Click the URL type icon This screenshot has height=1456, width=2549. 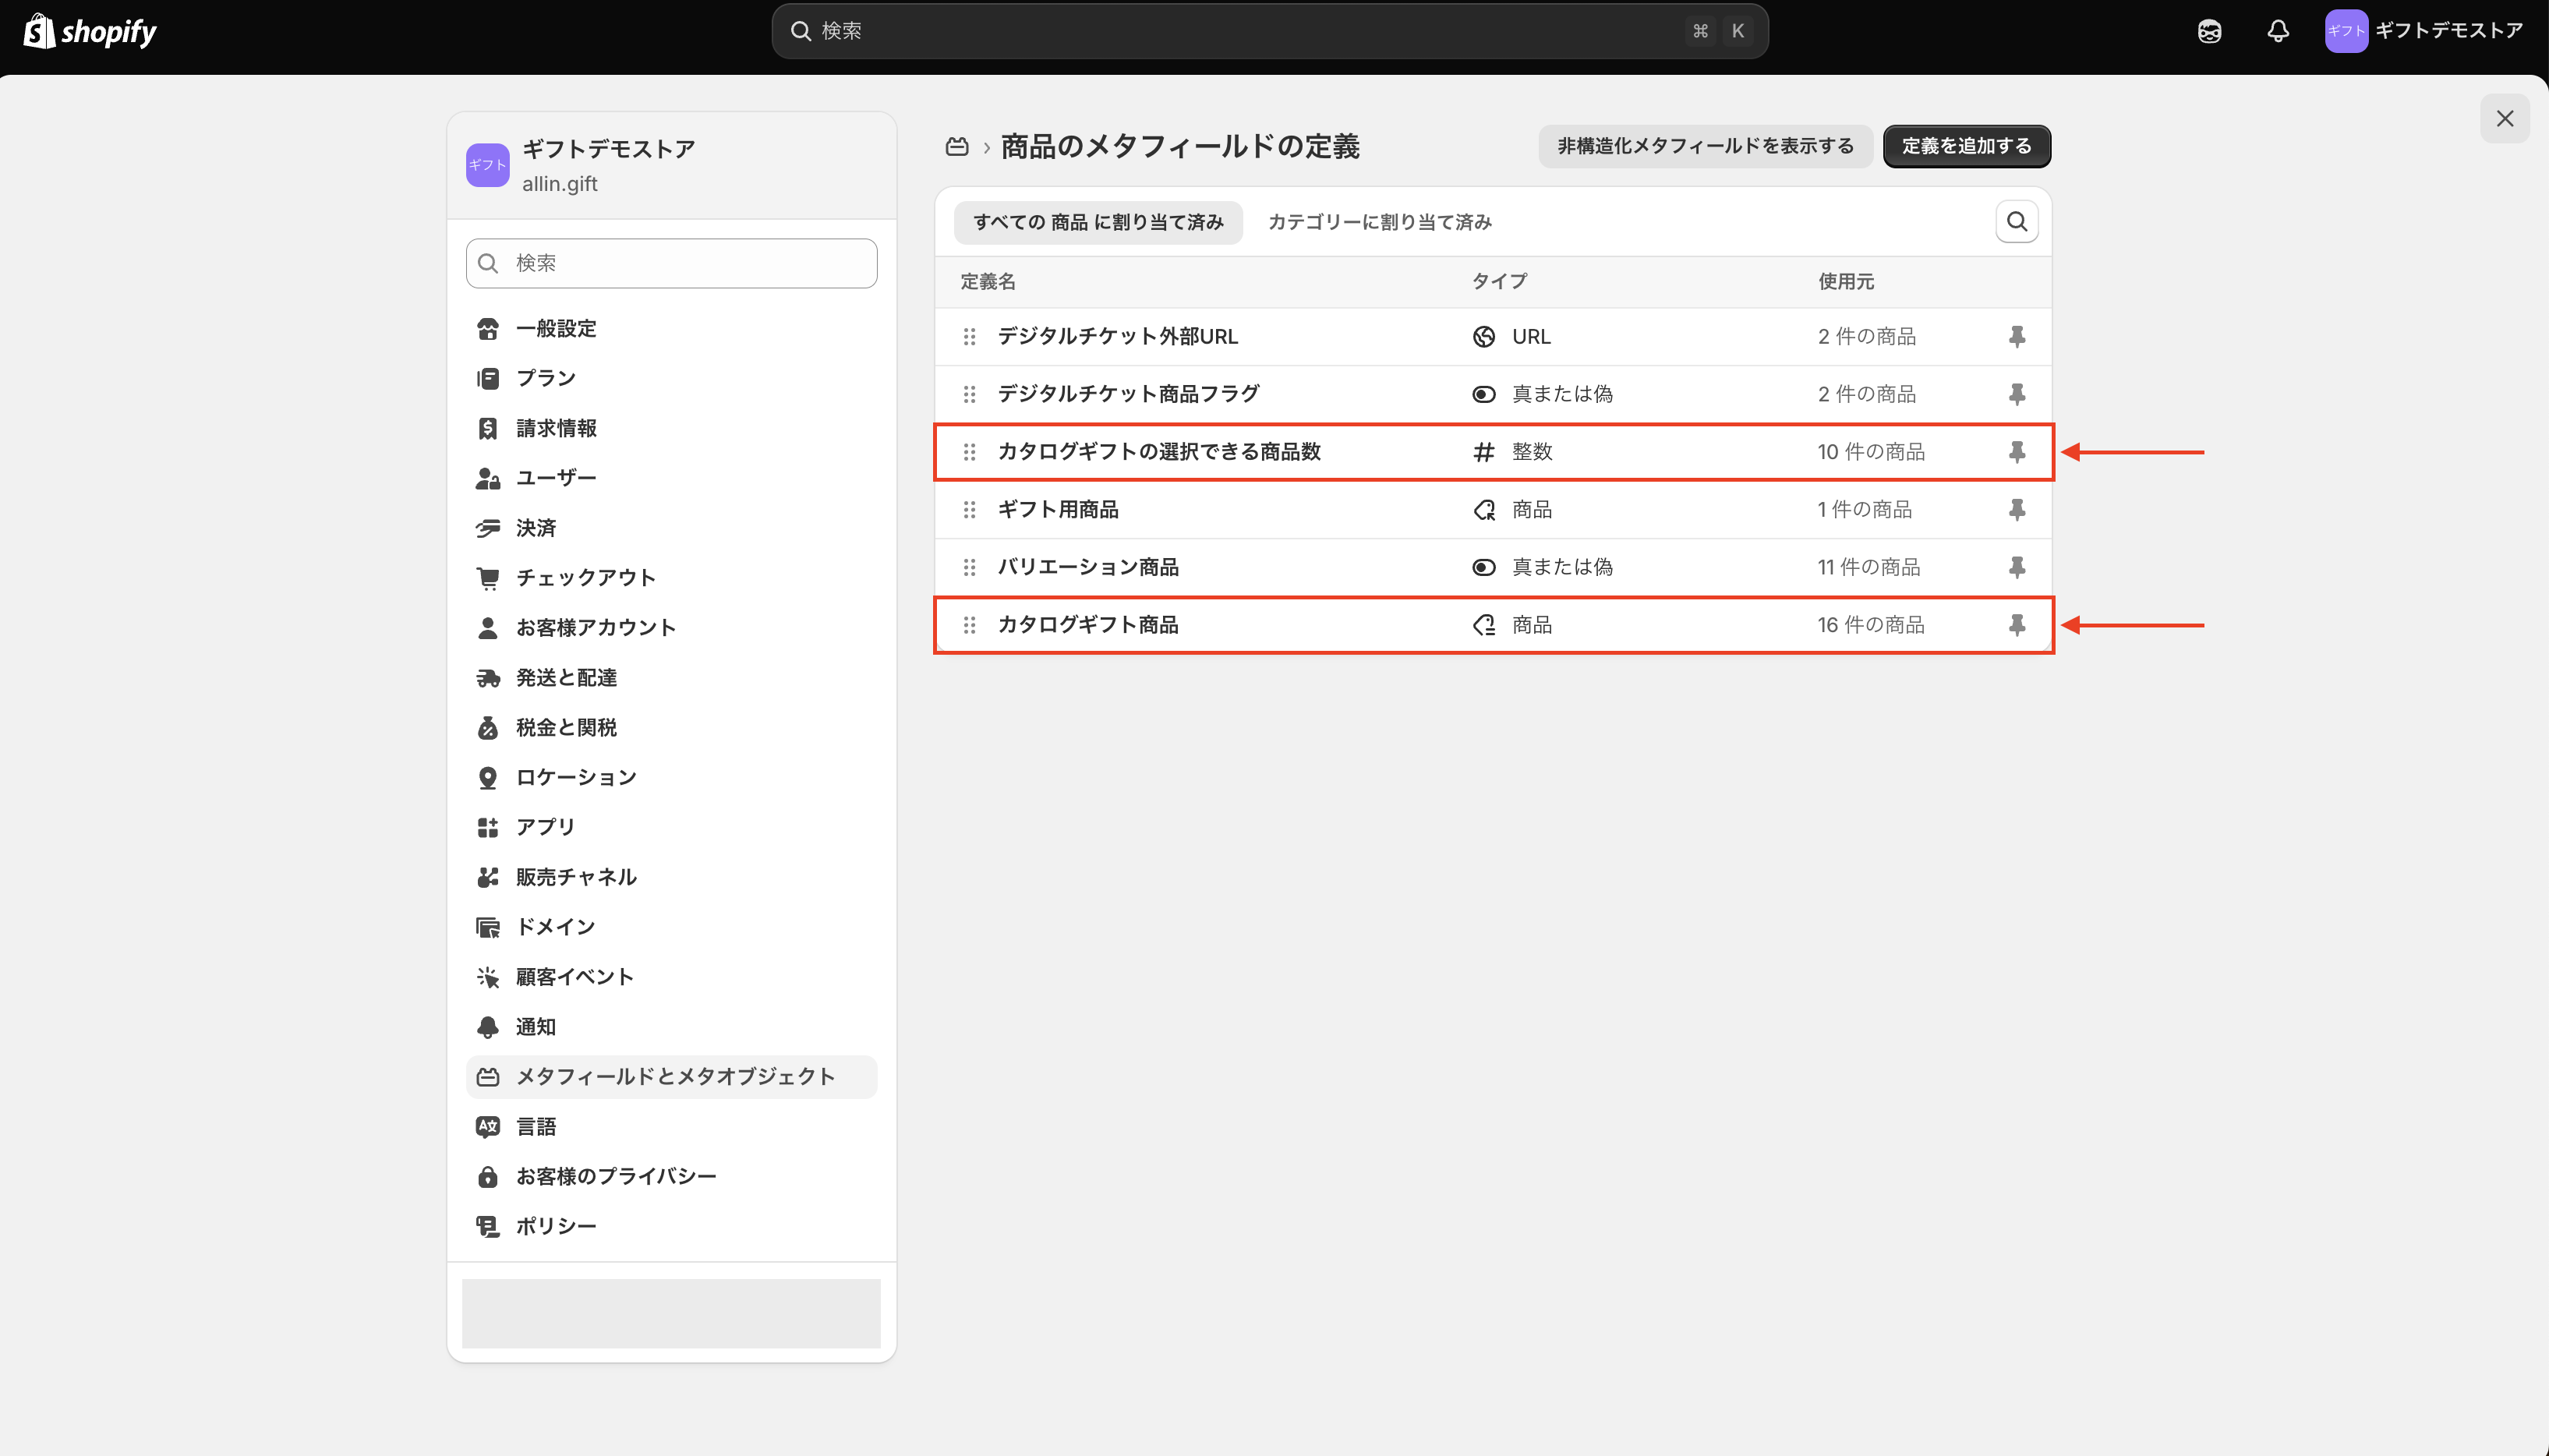tap(1484, 337)
